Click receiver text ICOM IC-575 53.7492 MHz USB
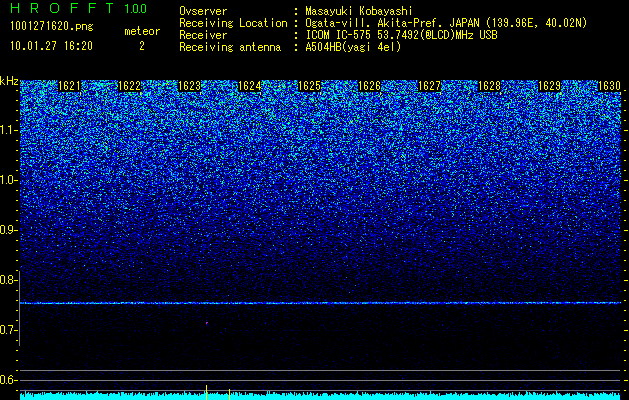The image size is (629, 400). point(401,35)
